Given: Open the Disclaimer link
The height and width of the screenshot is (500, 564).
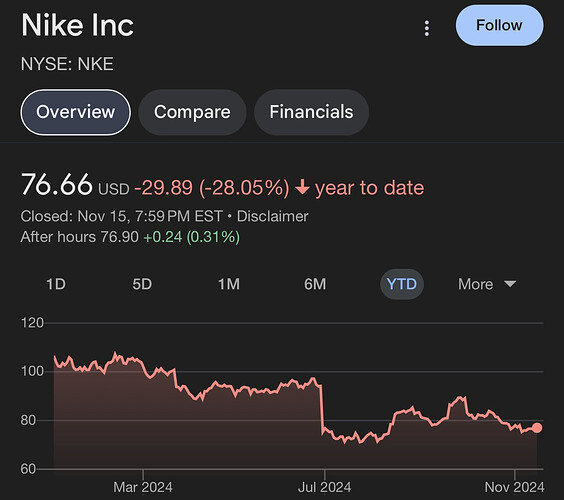Looking at the screenshot, I should tap(273, 217).
